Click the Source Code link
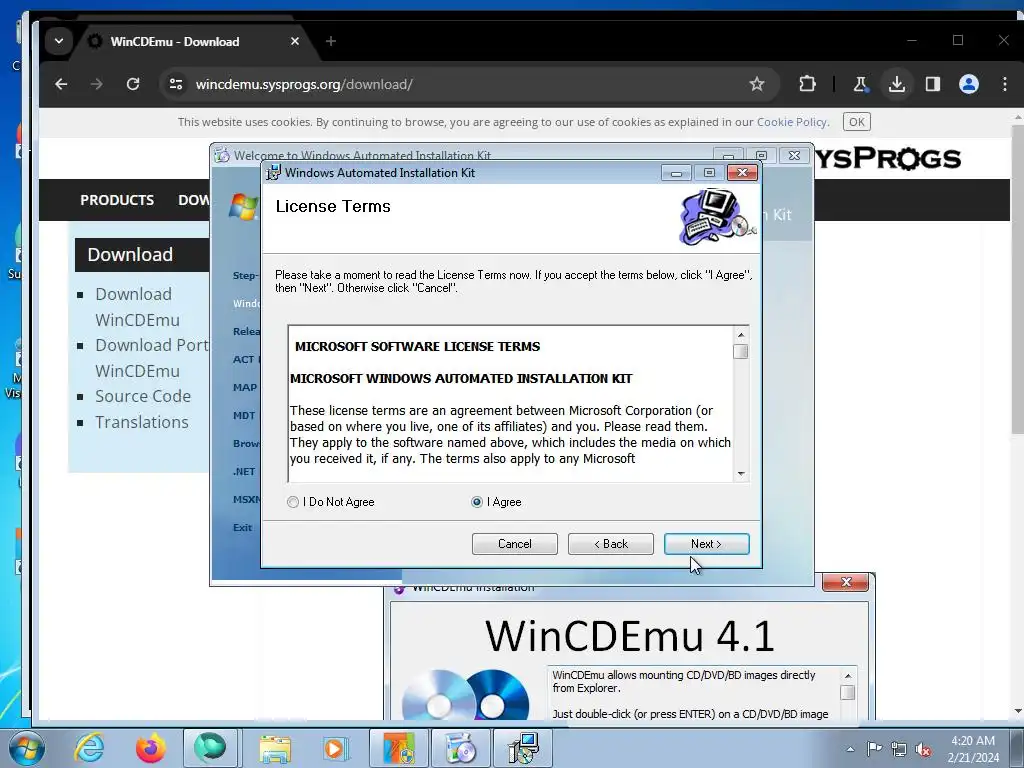Image resolution: width=1024 pixels, height=768 pixels. (143, 396)
